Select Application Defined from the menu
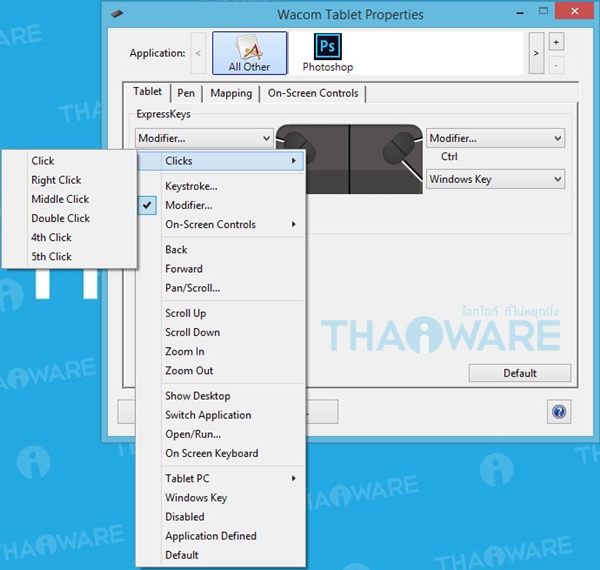This screenshot has height=570, width=600. 220,536
